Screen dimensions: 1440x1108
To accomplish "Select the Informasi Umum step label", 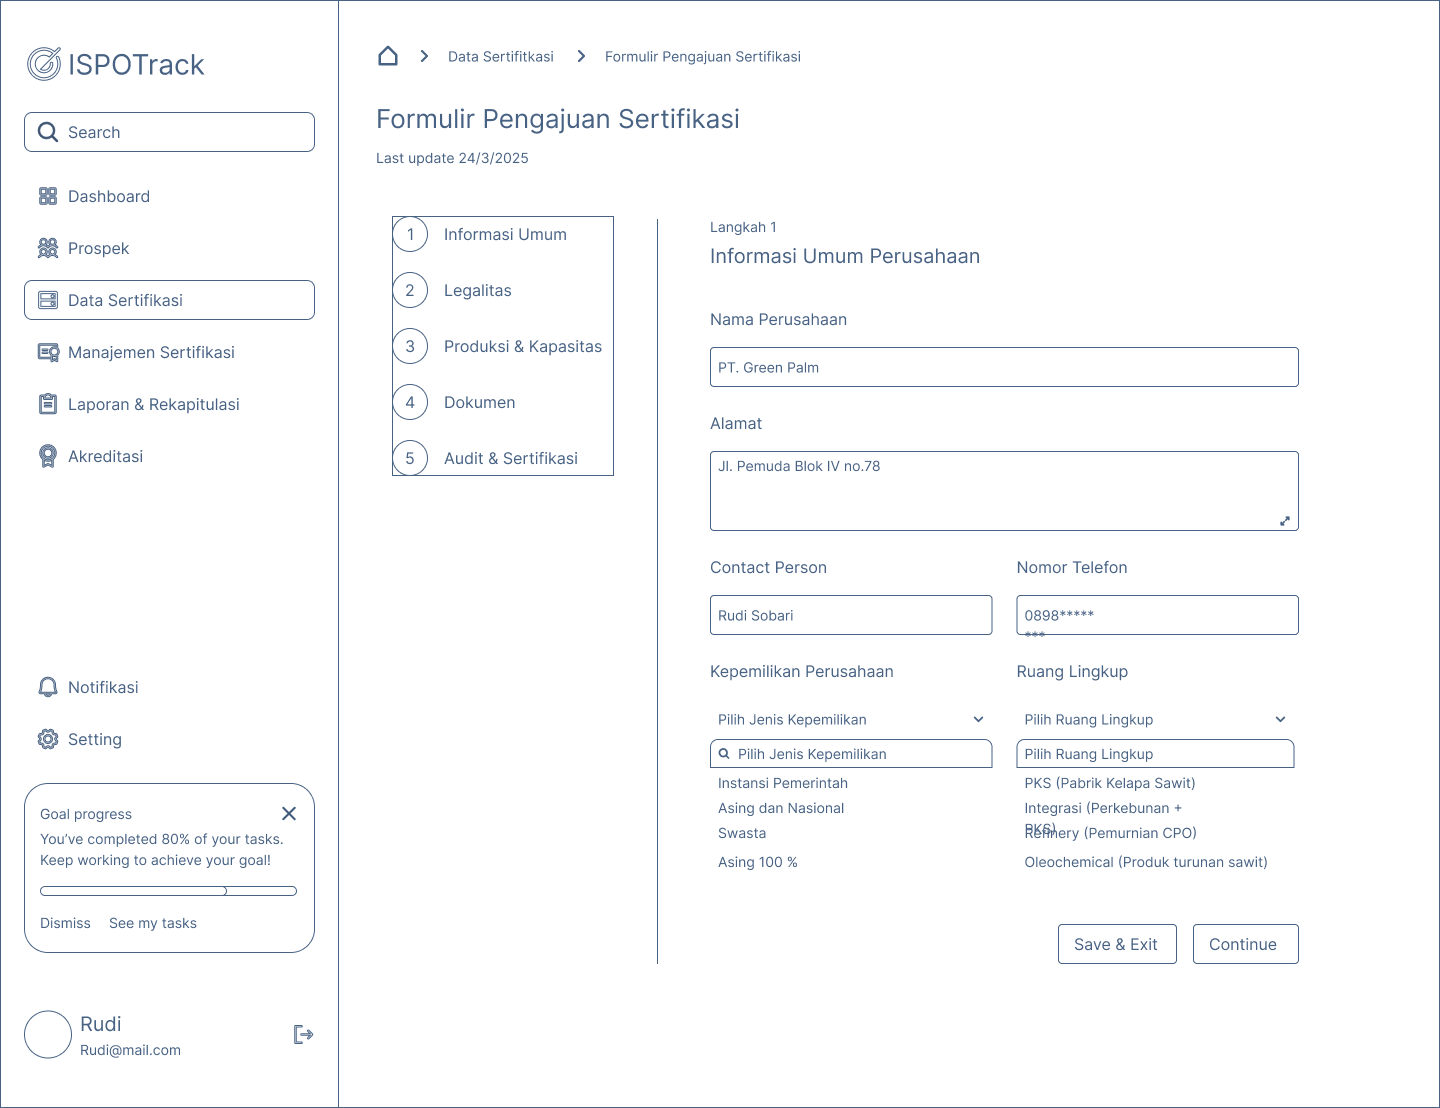I will [505, 234].
